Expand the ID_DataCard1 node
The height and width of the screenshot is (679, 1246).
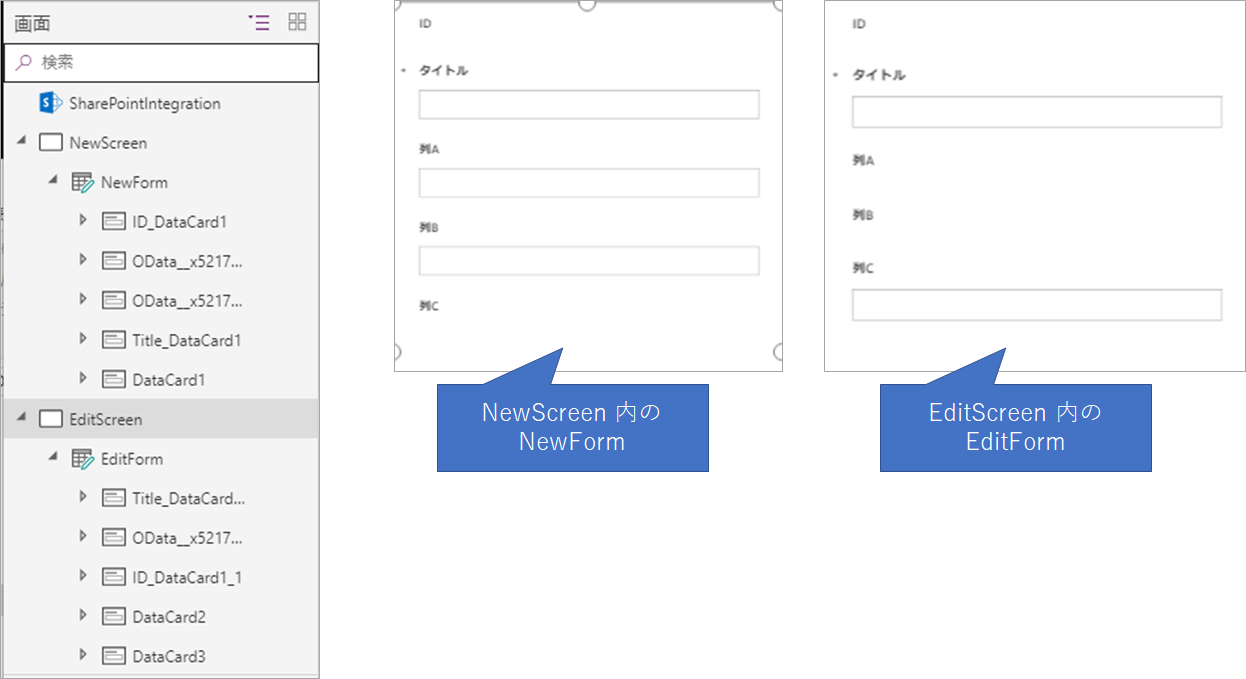click(x=83, y=221)
